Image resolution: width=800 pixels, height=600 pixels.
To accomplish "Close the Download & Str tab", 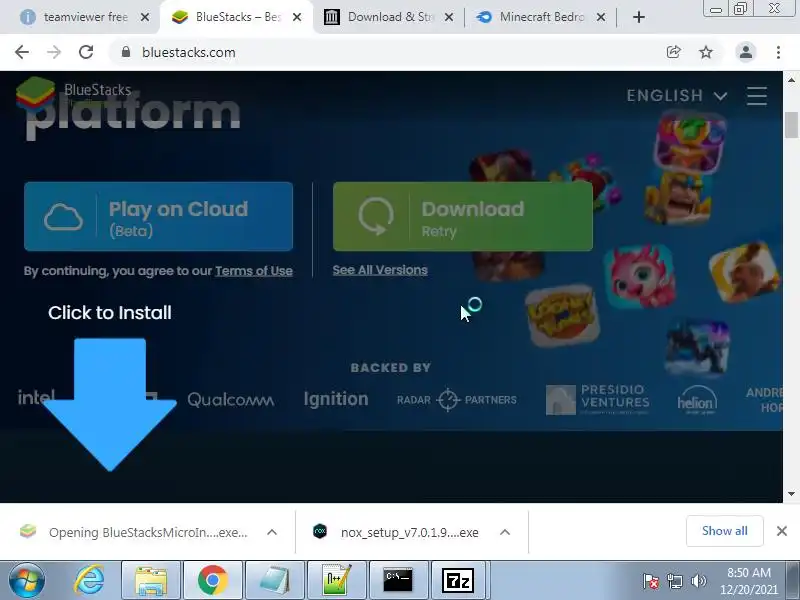I will 449,17.
